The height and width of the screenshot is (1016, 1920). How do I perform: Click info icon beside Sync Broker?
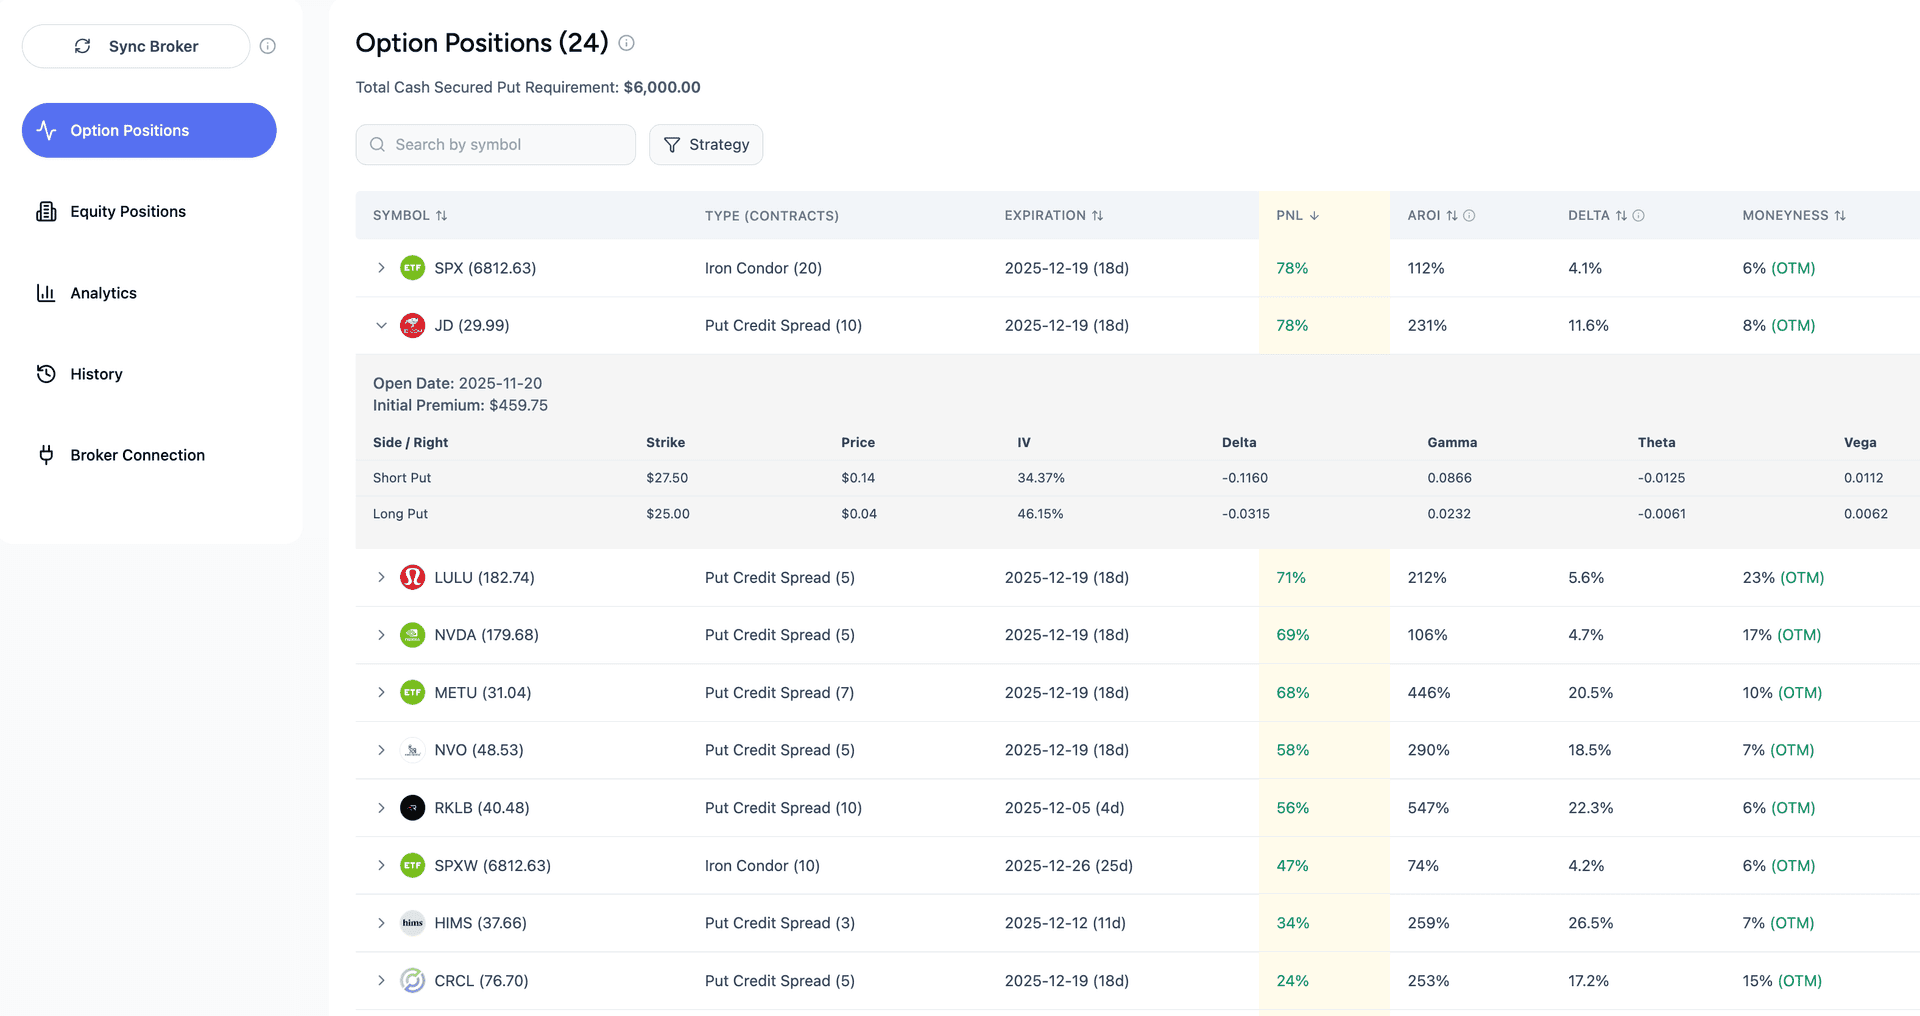pyautogui.click(x=267, y=46)
